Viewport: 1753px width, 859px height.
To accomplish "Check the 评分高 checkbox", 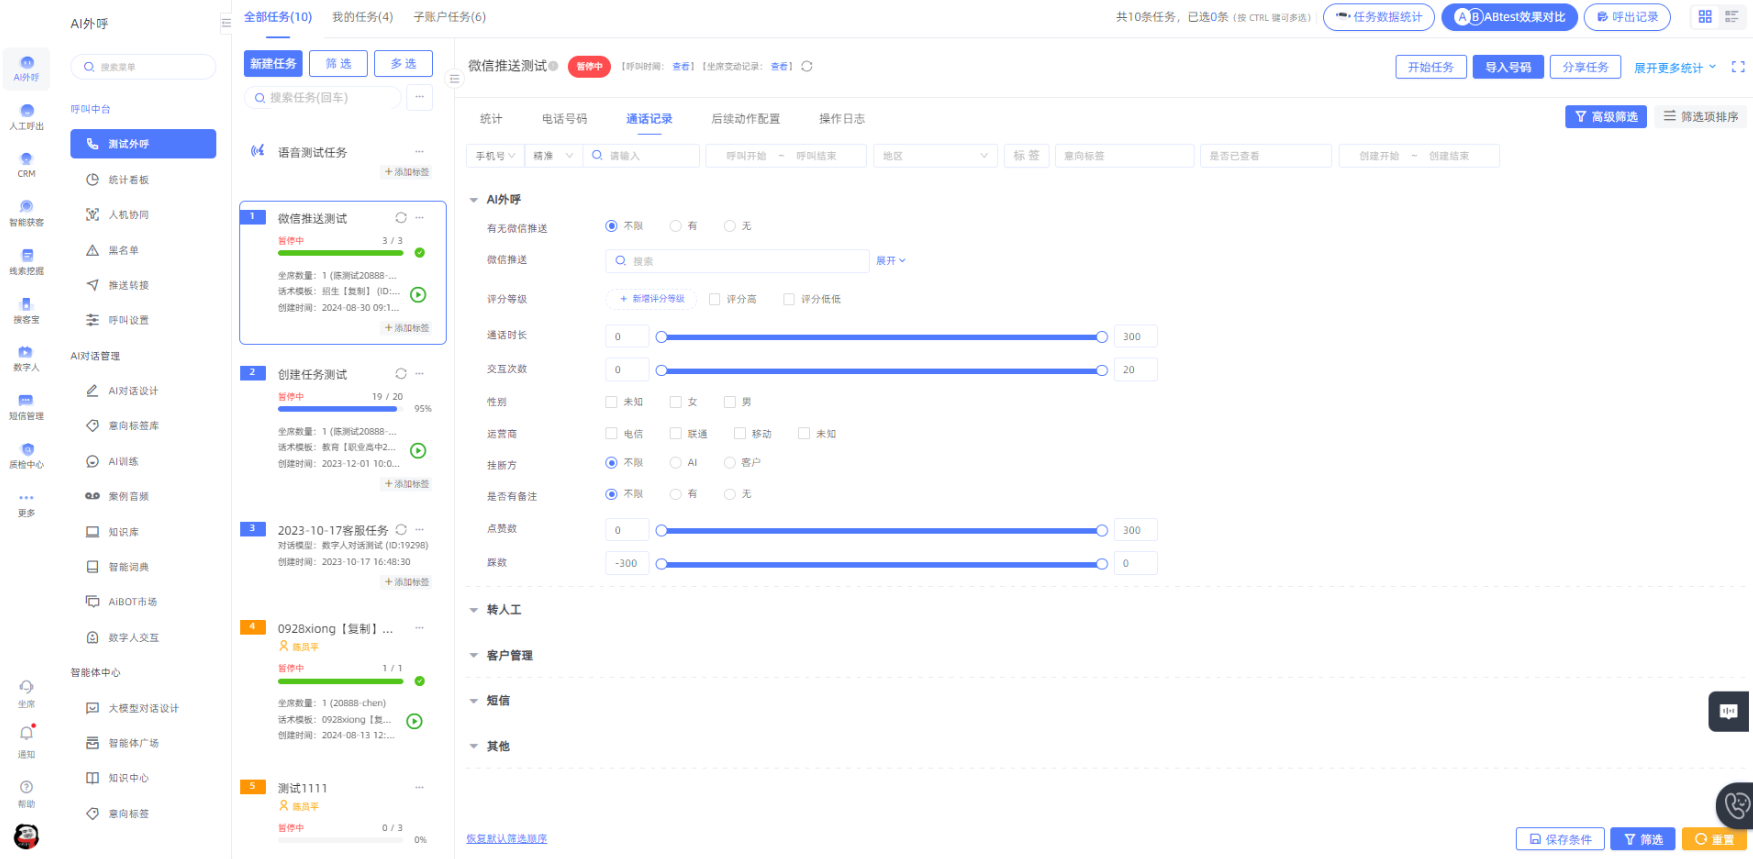I will [715, 299].
